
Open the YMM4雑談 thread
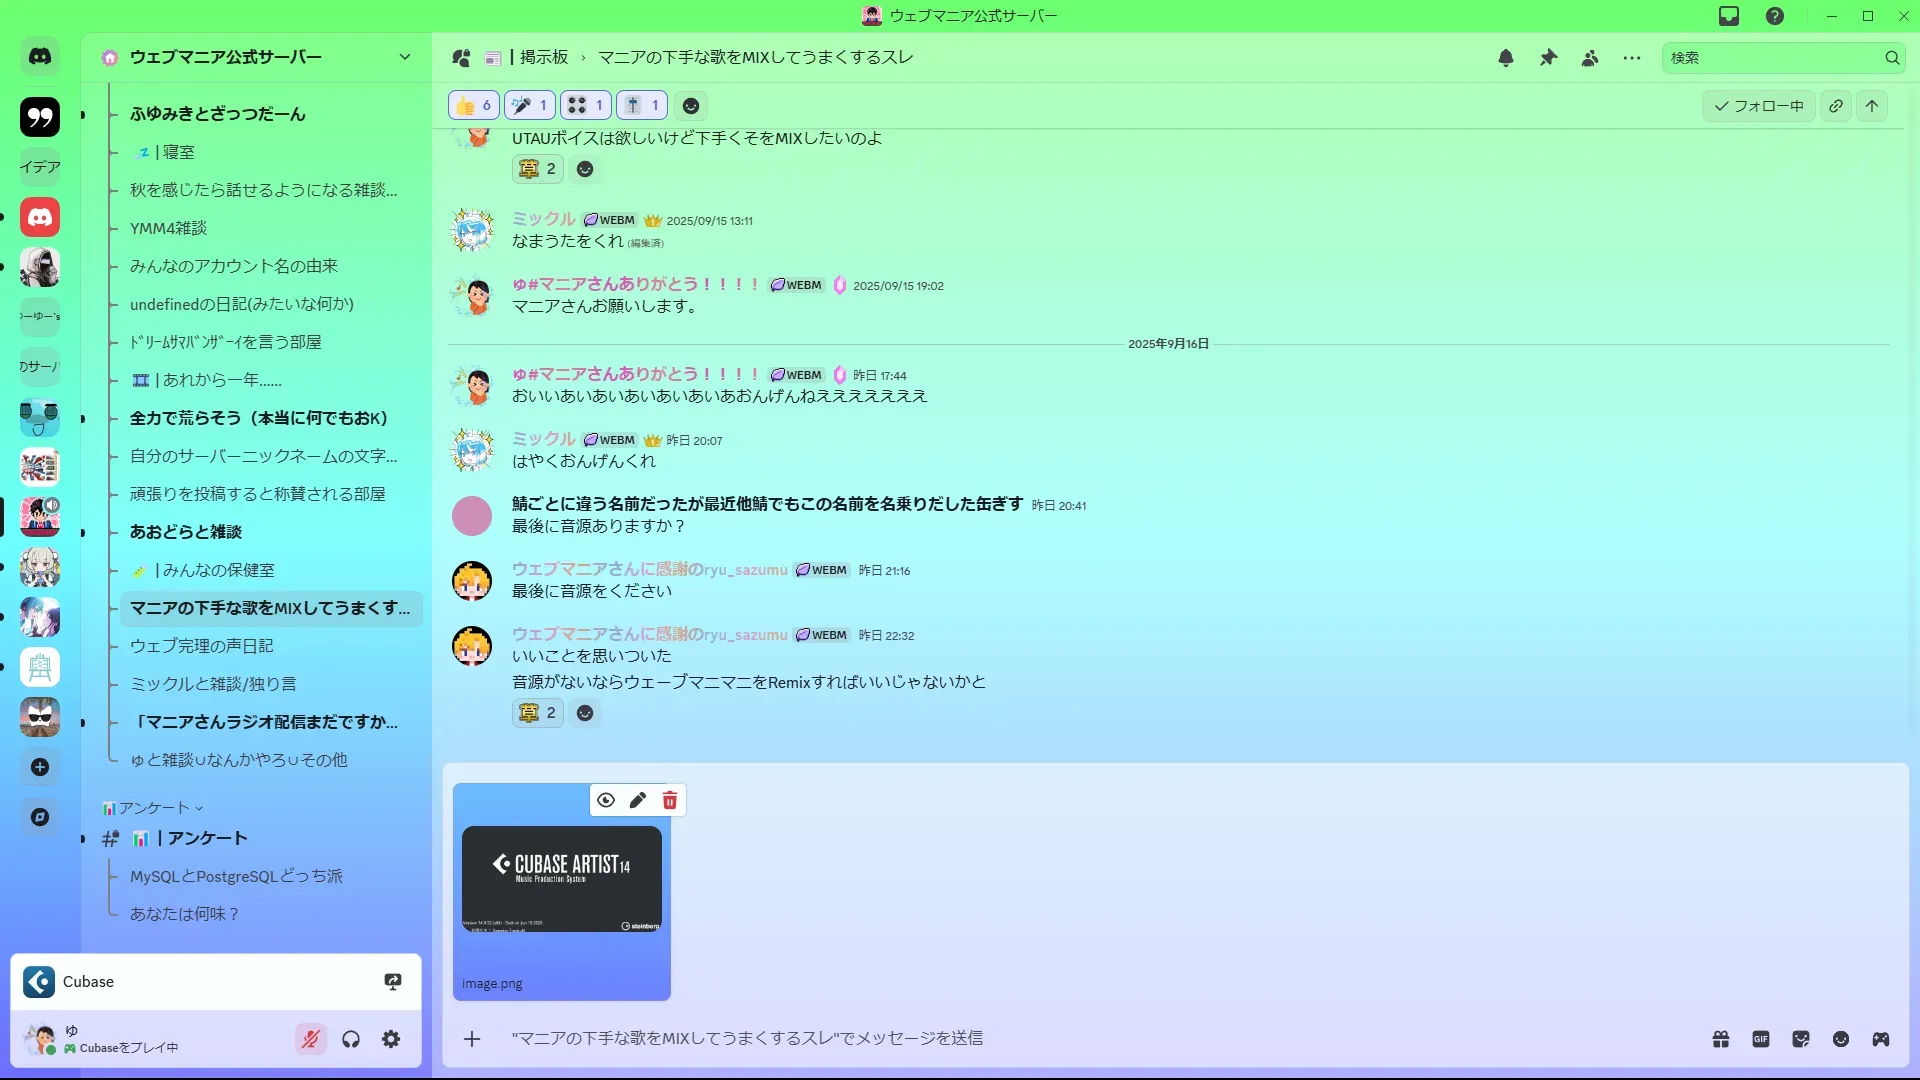[168, 228]
